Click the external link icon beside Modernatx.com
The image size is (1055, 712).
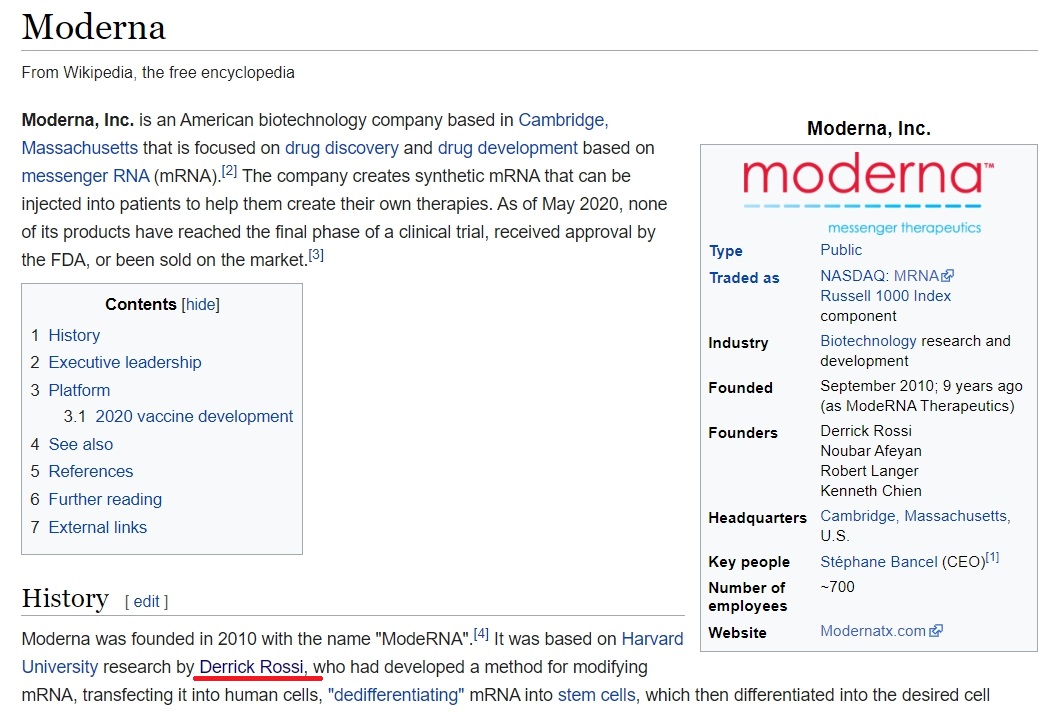pyautogui.click(x=936, y=631)
